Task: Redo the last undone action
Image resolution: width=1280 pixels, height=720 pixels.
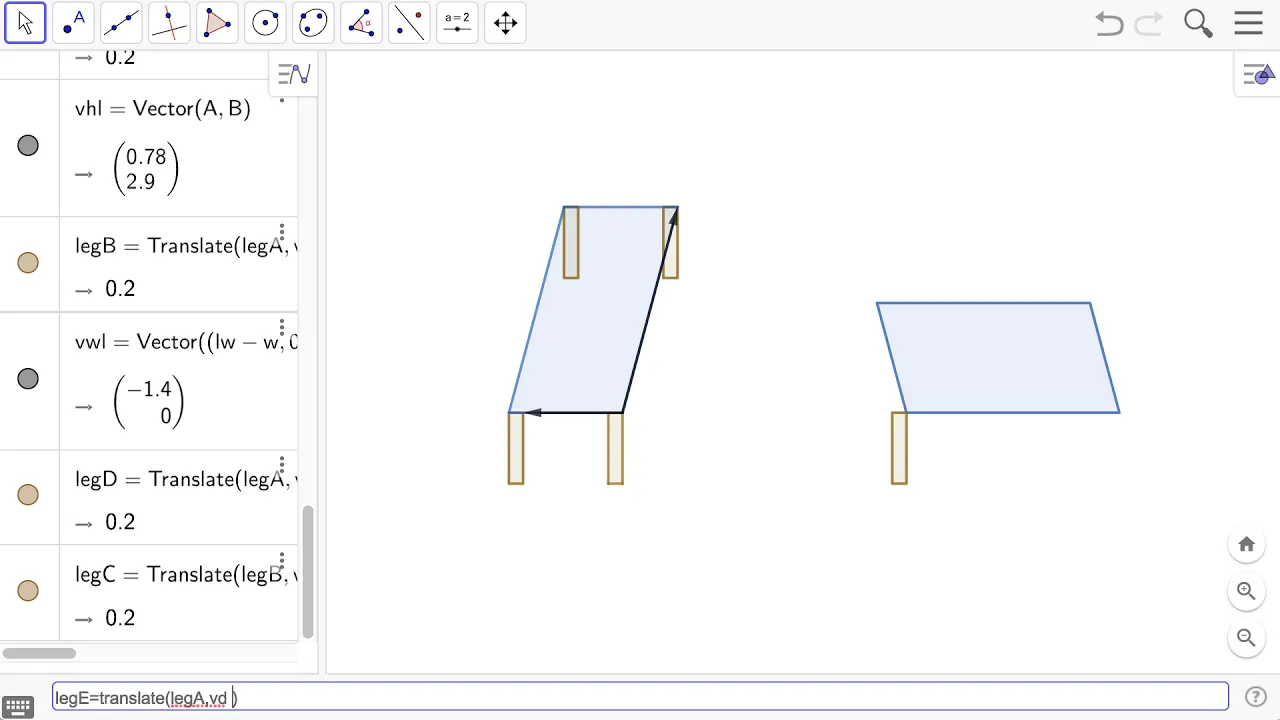Action: 1149,23
